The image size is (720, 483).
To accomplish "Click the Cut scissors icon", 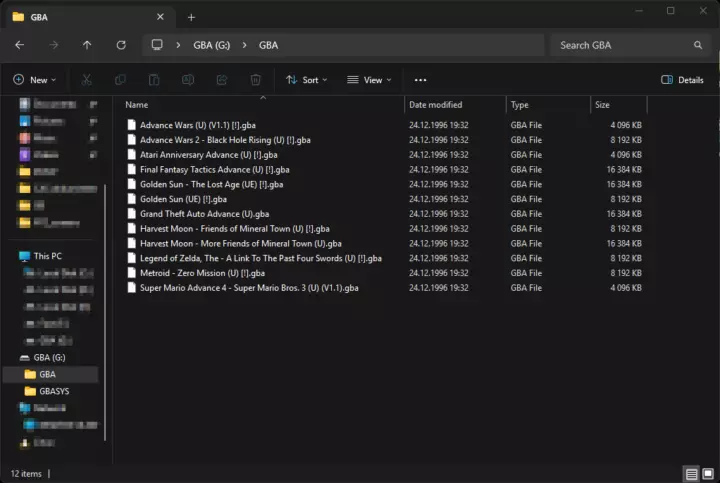I will coord(86,80).
